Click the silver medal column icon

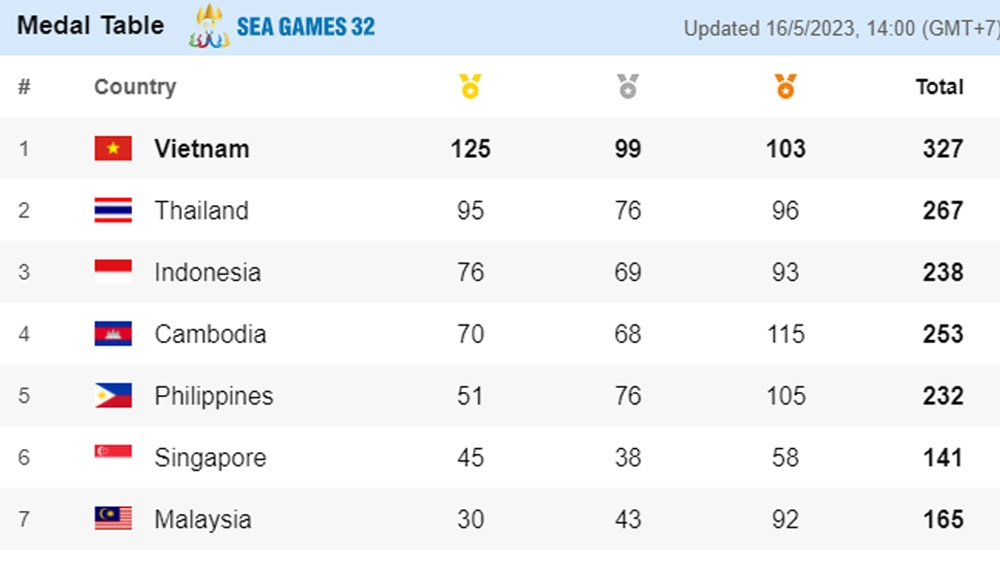(x=628, y=86)
